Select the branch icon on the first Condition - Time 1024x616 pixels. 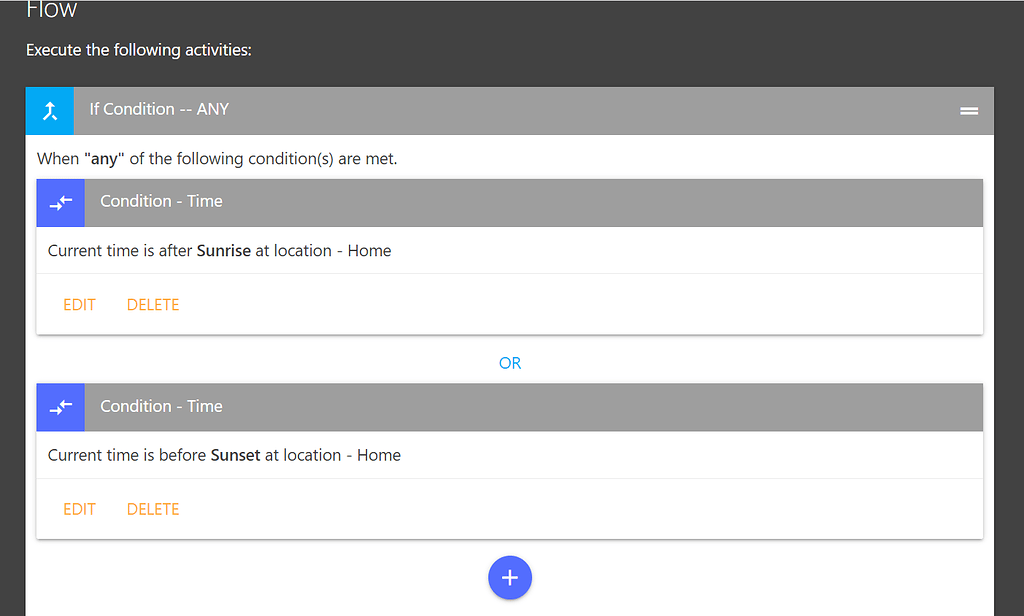pyautogui.click(x=60, y=202)
